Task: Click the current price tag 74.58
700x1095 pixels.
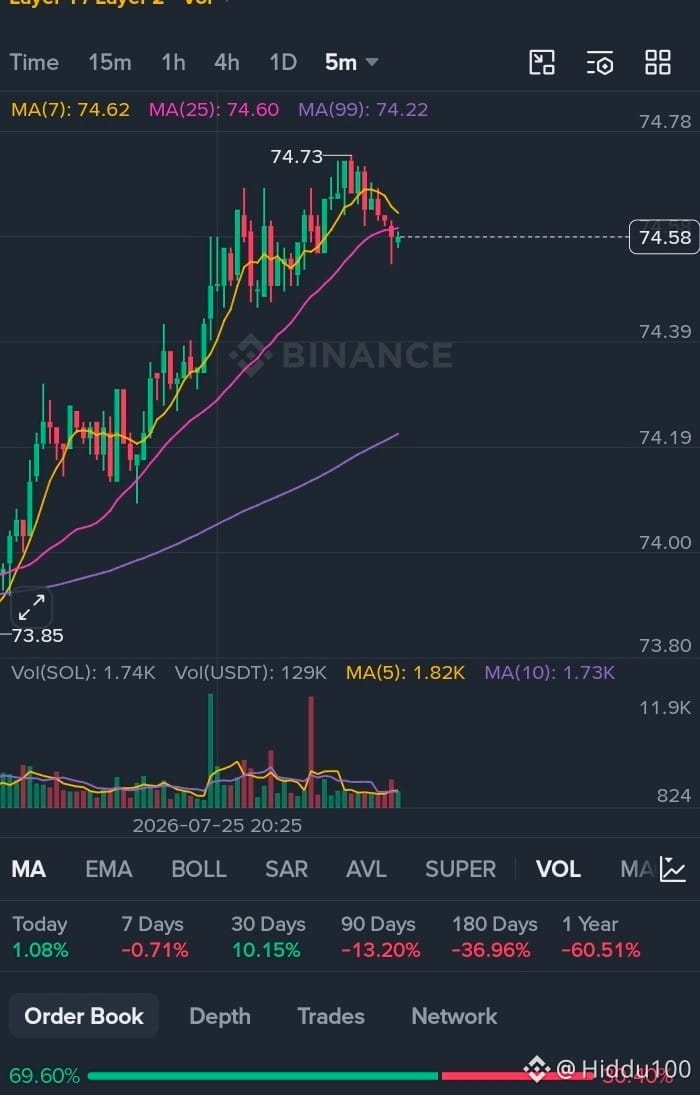Action: (x=664, y=237)
